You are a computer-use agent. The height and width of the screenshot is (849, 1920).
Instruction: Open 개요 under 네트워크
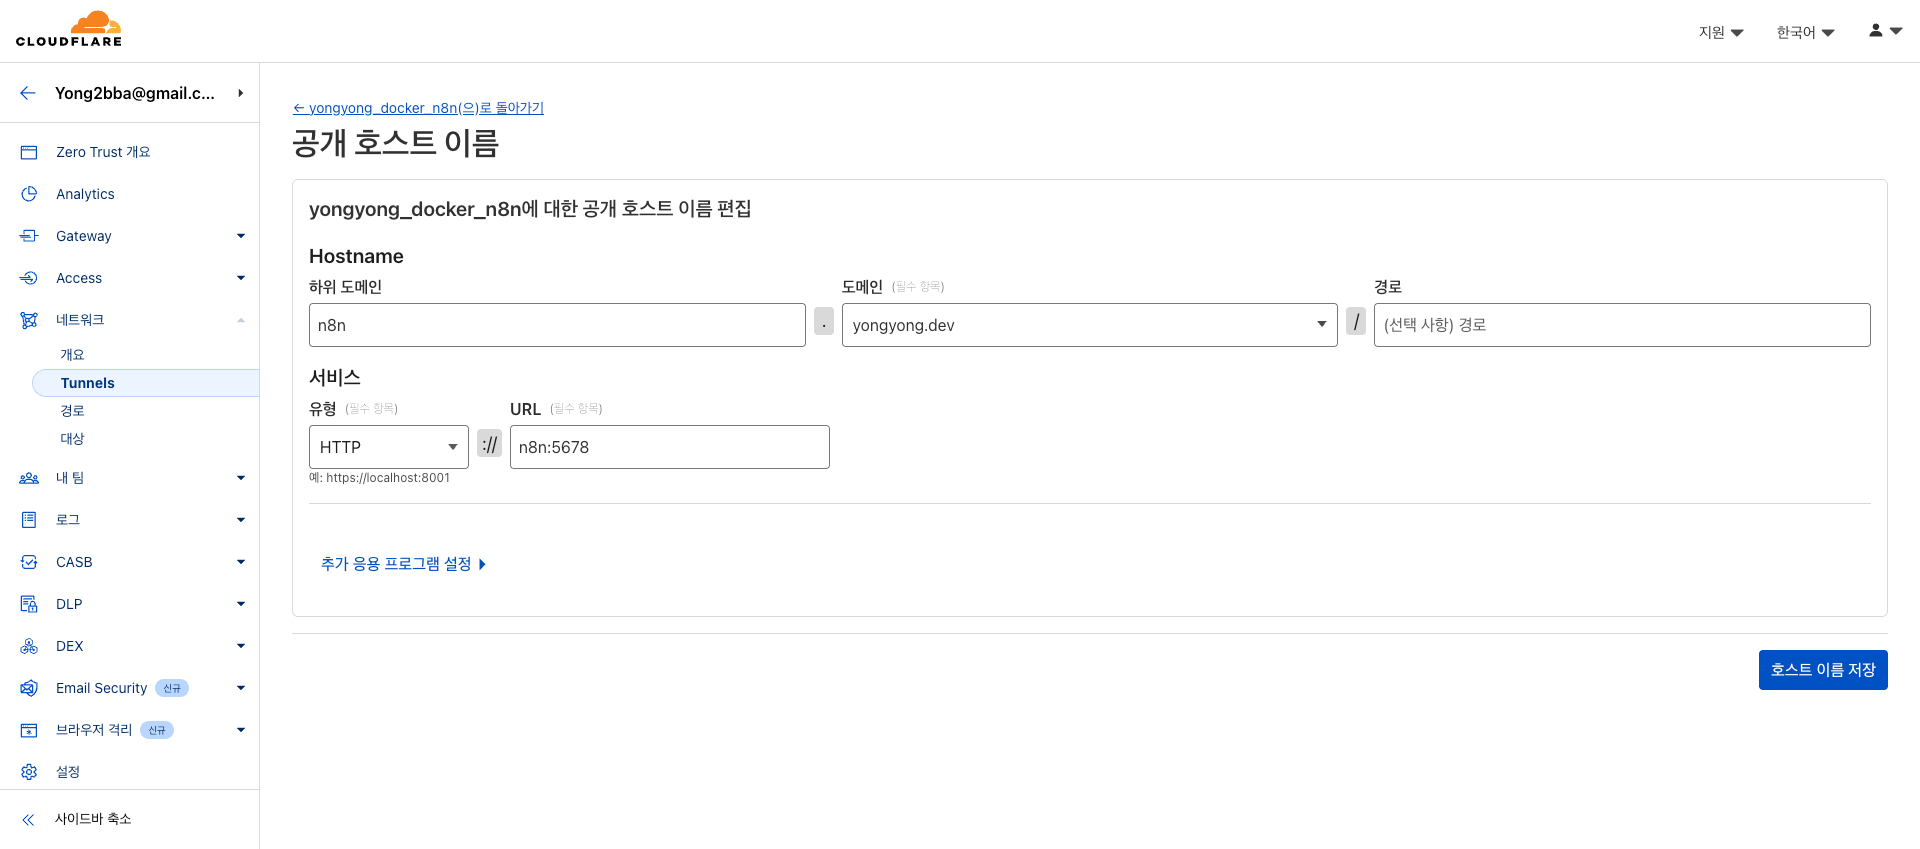point(72,355)
